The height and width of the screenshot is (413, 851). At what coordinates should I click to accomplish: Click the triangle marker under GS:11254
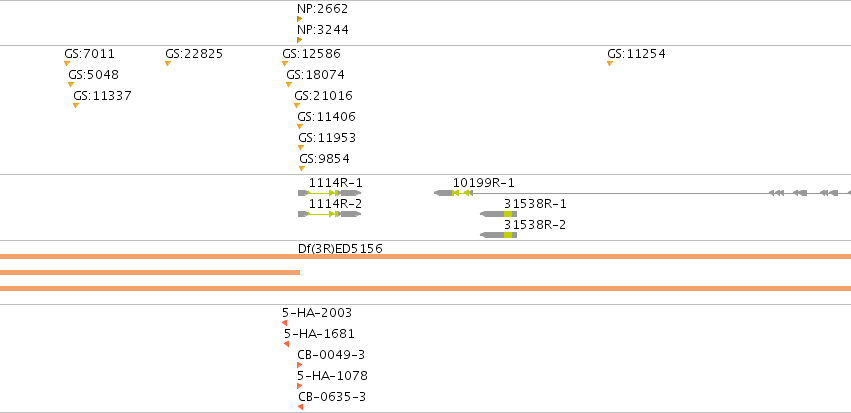(x=609, y=63)
